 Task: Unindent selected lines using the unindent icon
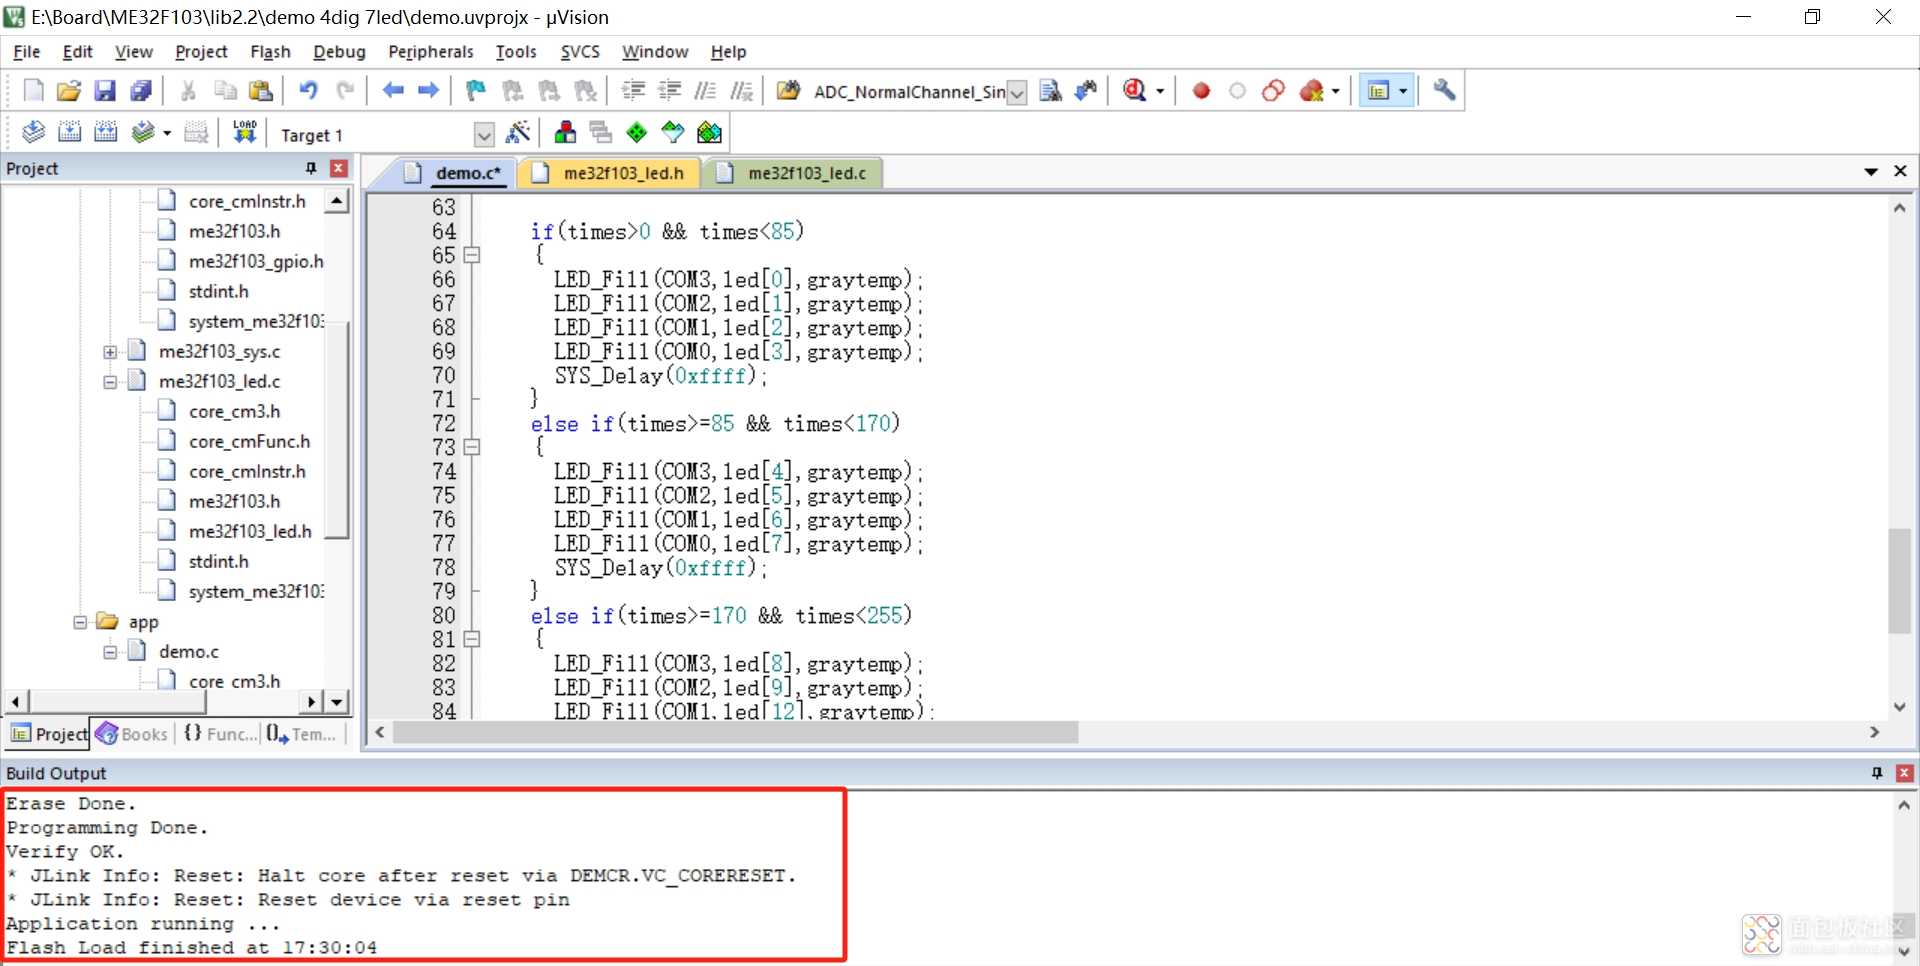(x=669, y=91)
